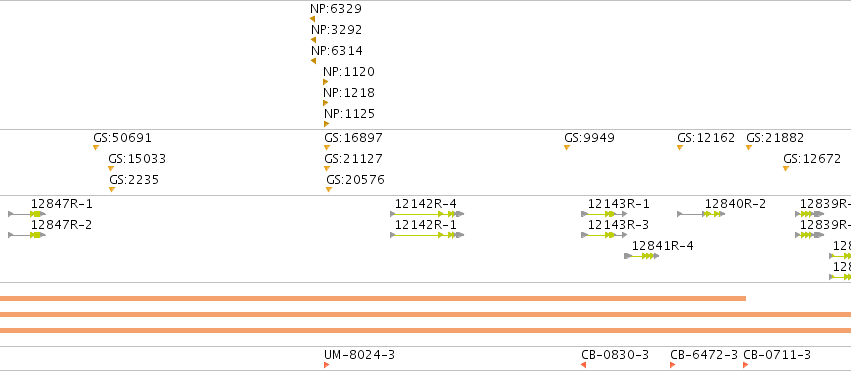Click the 12847R-1 label text
Viewport: 851px width, 371px height.
pos(61,204)
